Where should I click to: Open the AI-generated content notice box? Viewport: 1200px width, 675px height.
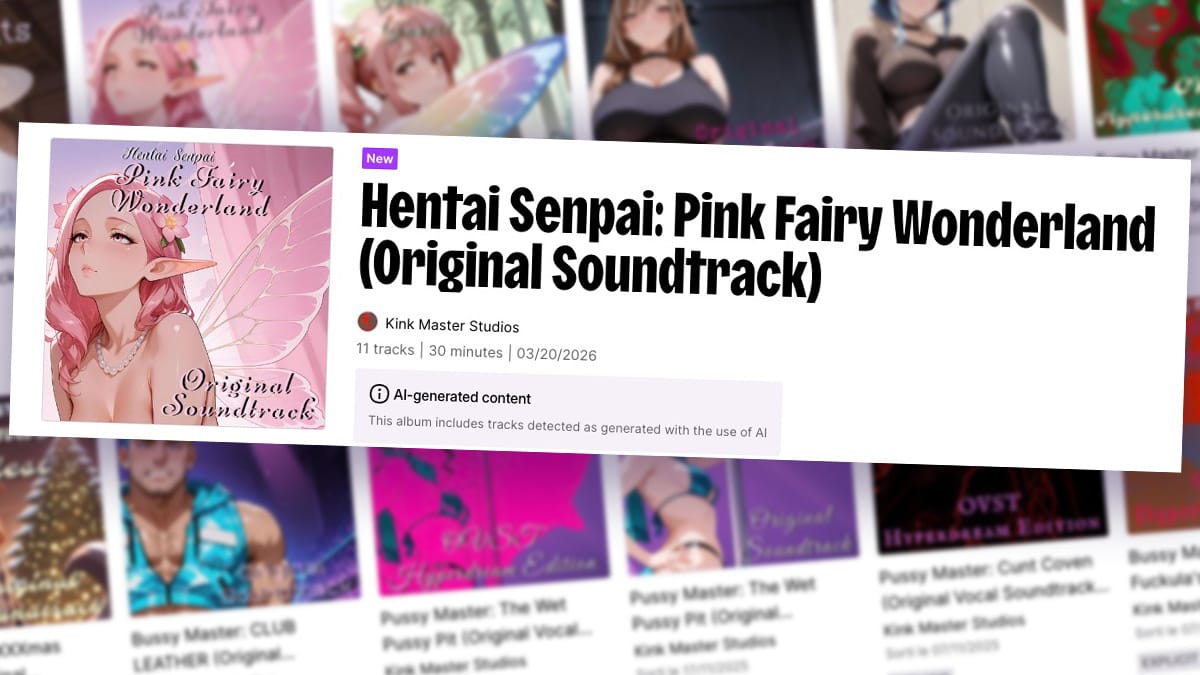point(567,410)
